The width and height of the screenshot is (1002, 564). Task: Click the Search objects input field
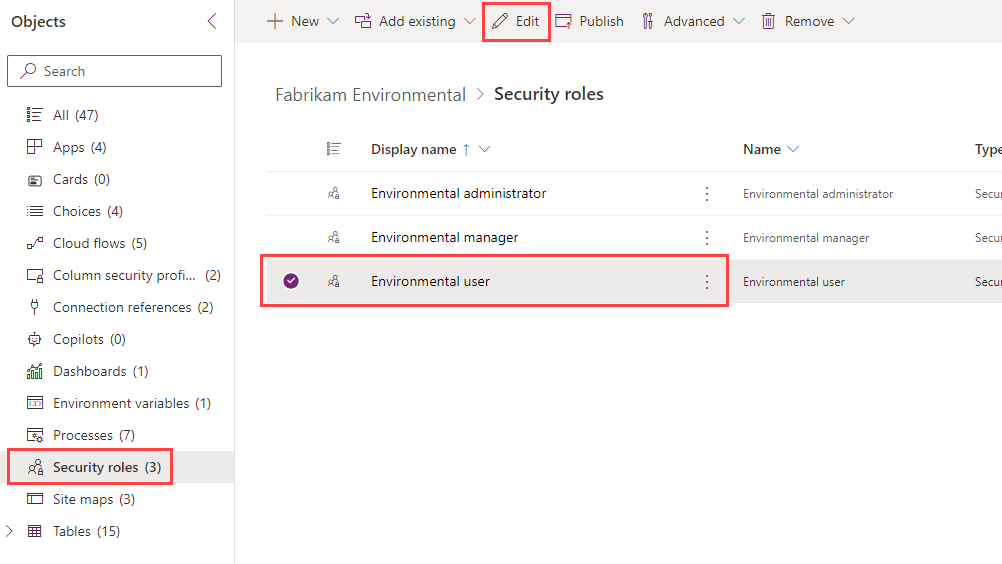(x=114, y=71)
